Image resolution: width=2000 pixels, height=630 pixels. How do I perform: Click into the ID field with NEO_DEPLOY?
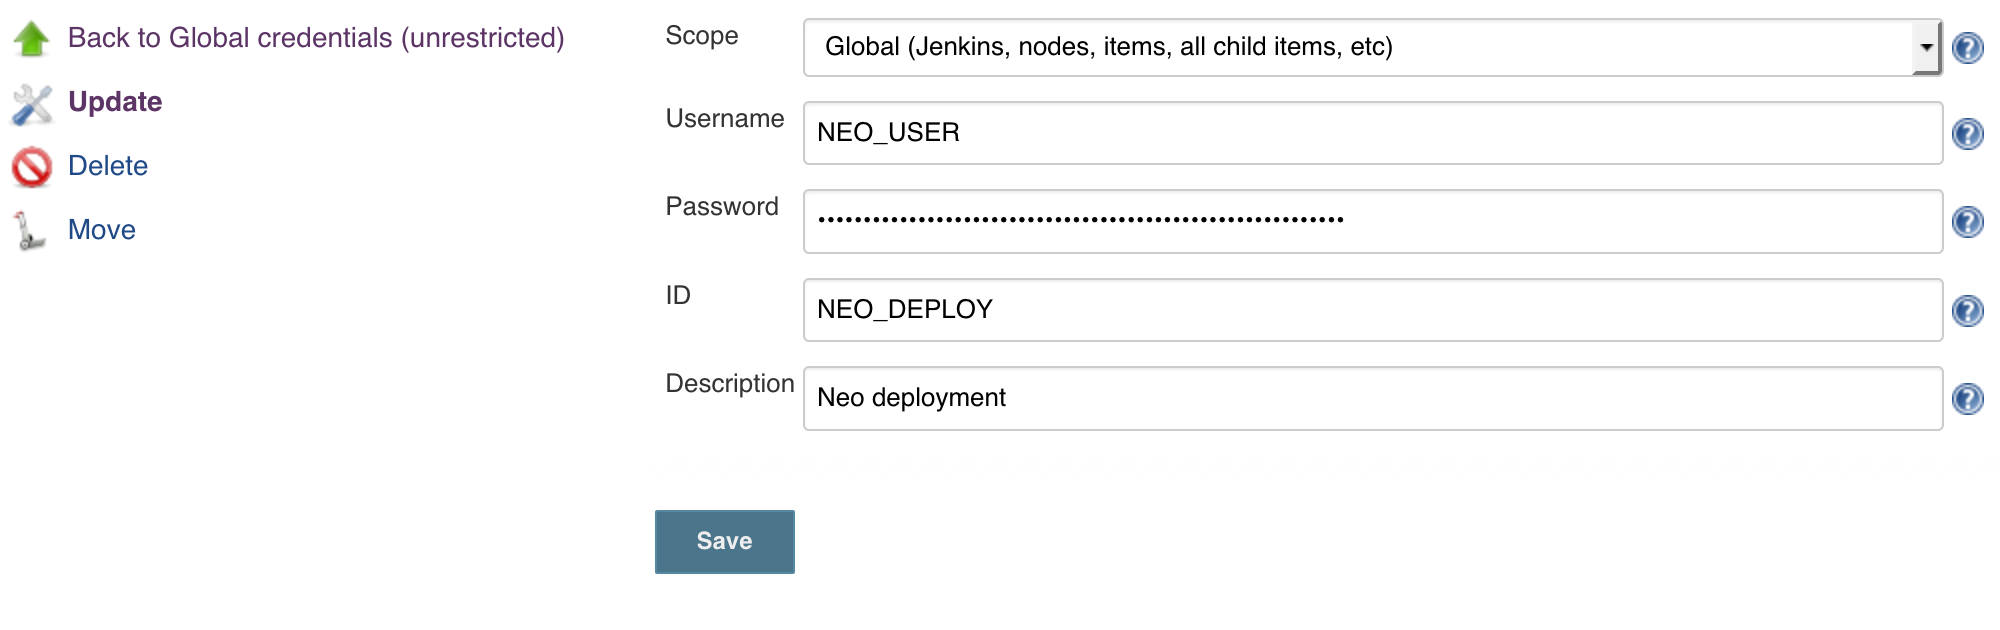1373,310
